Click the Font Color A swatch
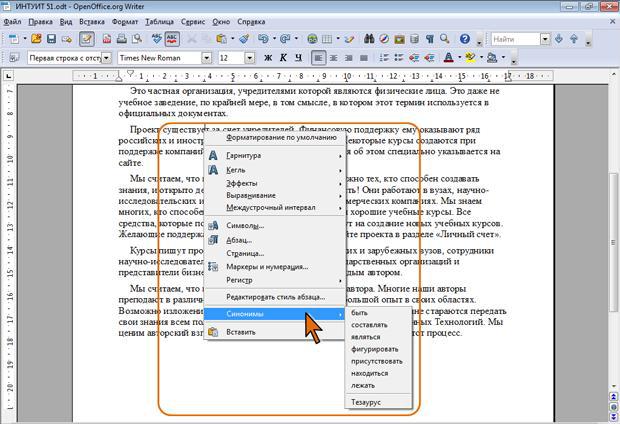Image resolution: width=620 pixels, height=424 pixels. [x=448, y=58]
